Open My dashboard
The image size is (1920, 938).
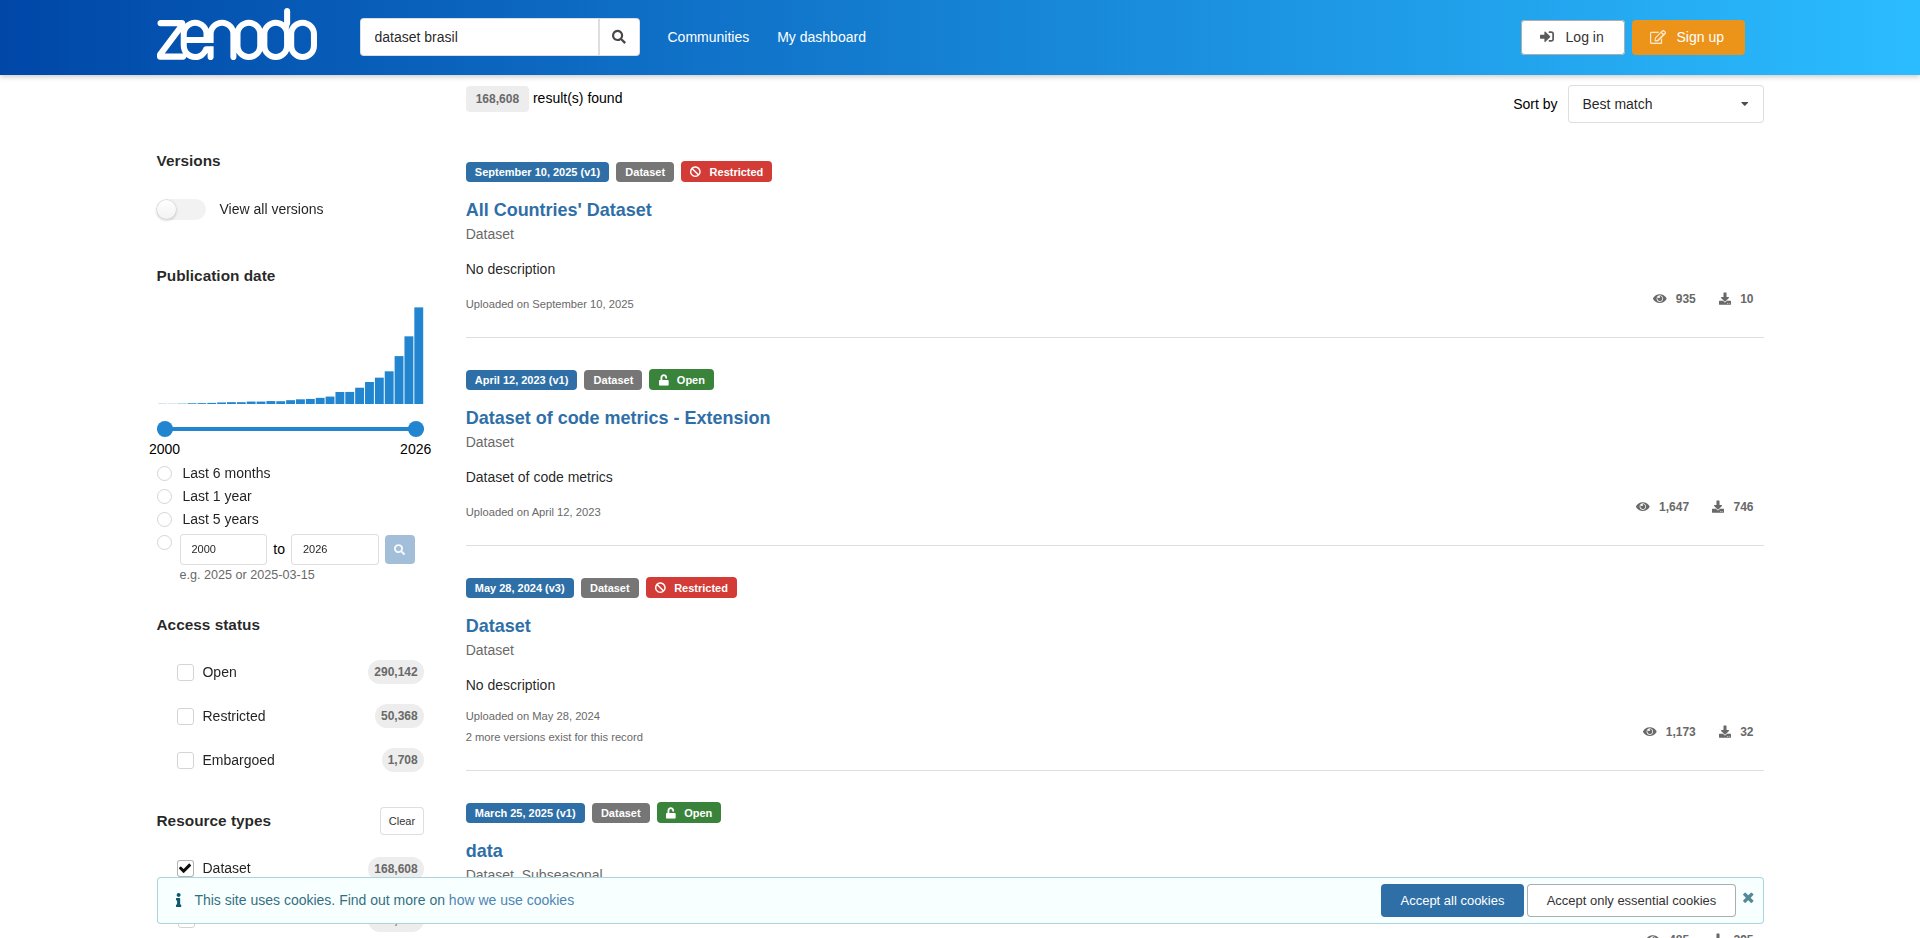tap(822, 37)
